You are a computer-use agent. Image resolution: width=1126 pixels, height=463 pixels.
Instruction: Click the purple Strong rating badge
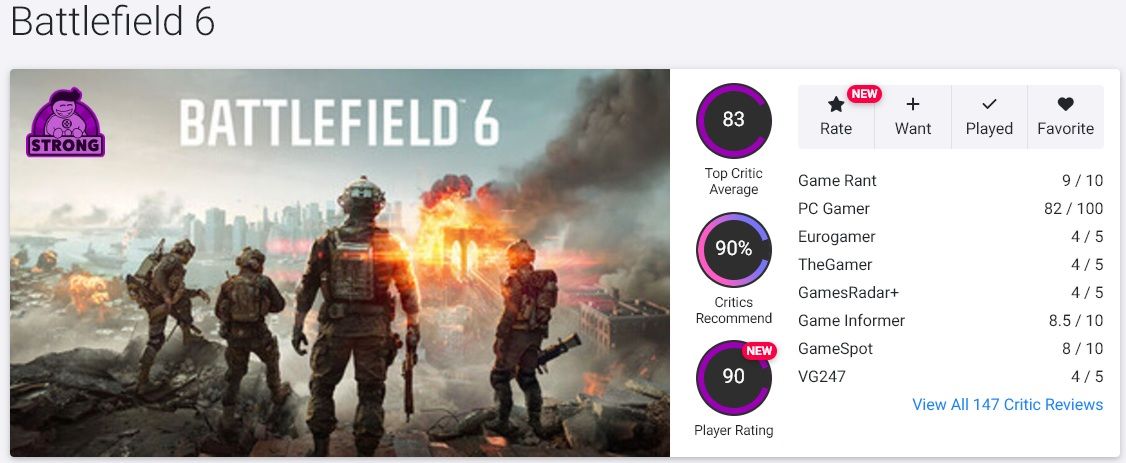(x=65, y=124)
